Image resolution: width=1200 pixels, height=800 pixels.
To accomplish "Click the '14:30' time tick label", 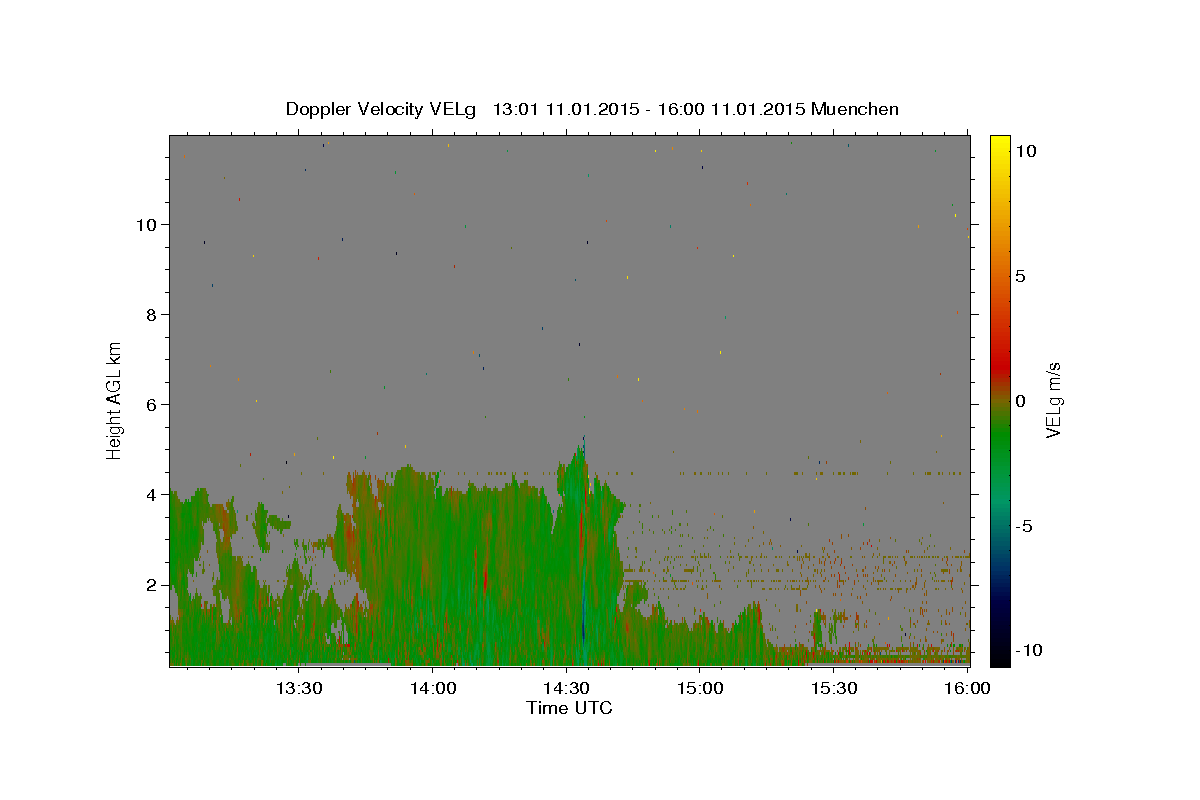I will pos(566,688).
